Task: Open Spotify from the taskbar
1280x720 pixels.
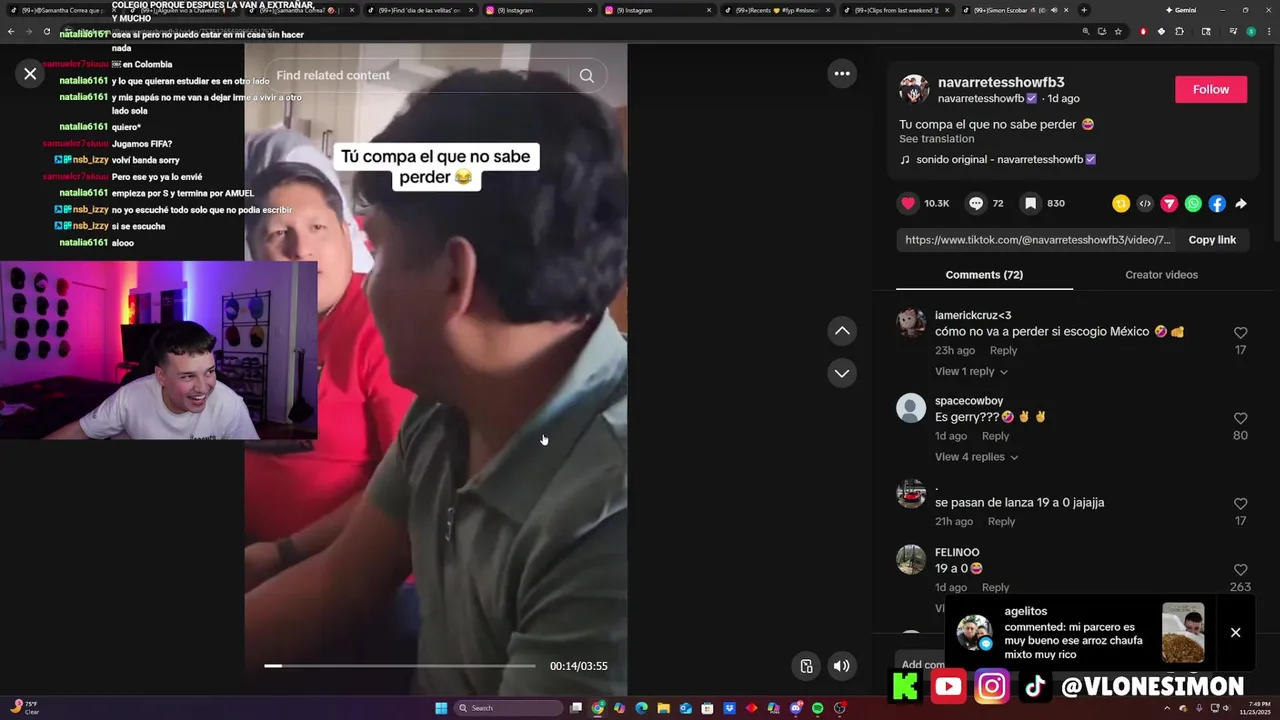Action: pos(818,708)
